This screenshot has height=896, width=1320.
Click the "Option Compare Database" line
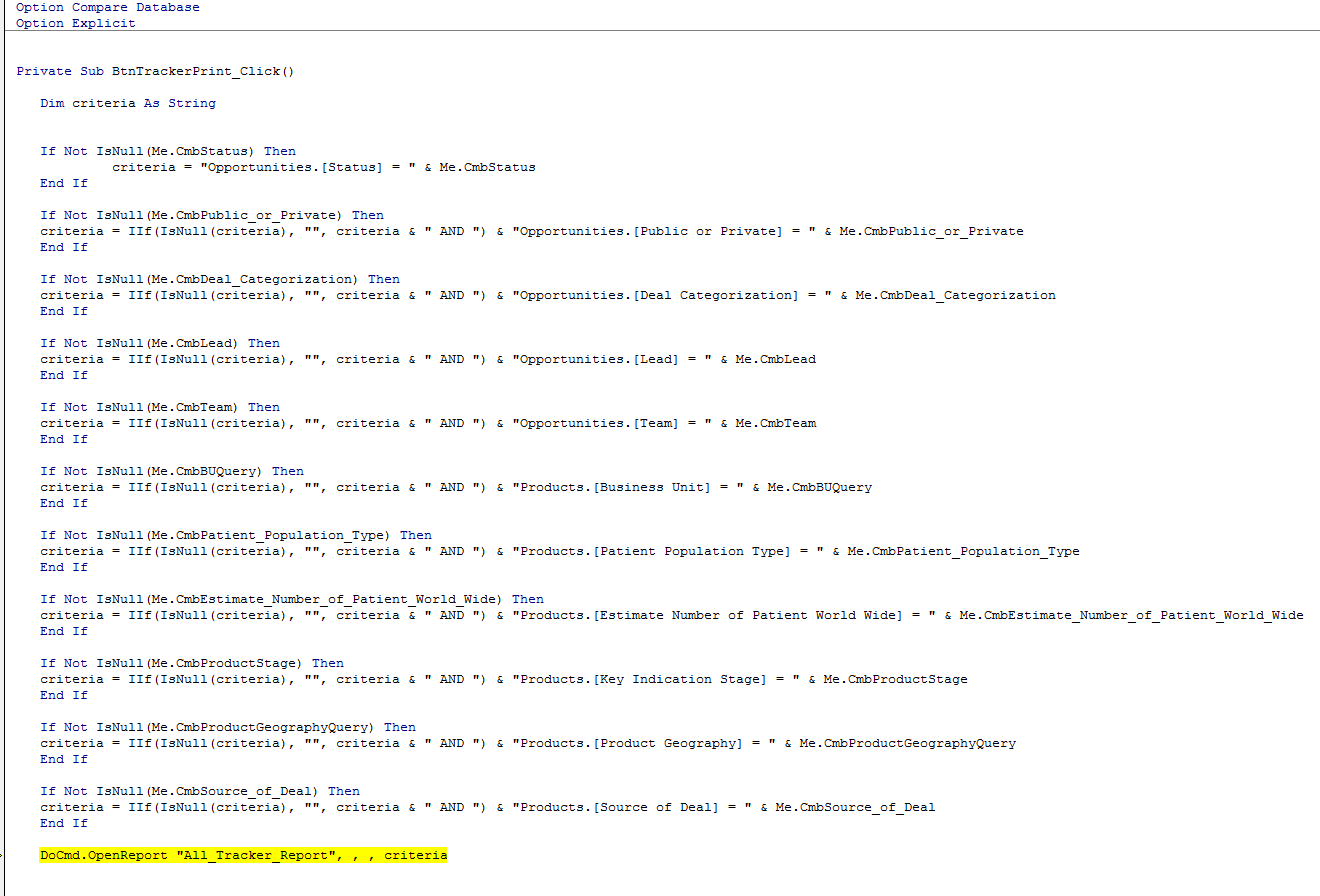[x=107, y=7]
